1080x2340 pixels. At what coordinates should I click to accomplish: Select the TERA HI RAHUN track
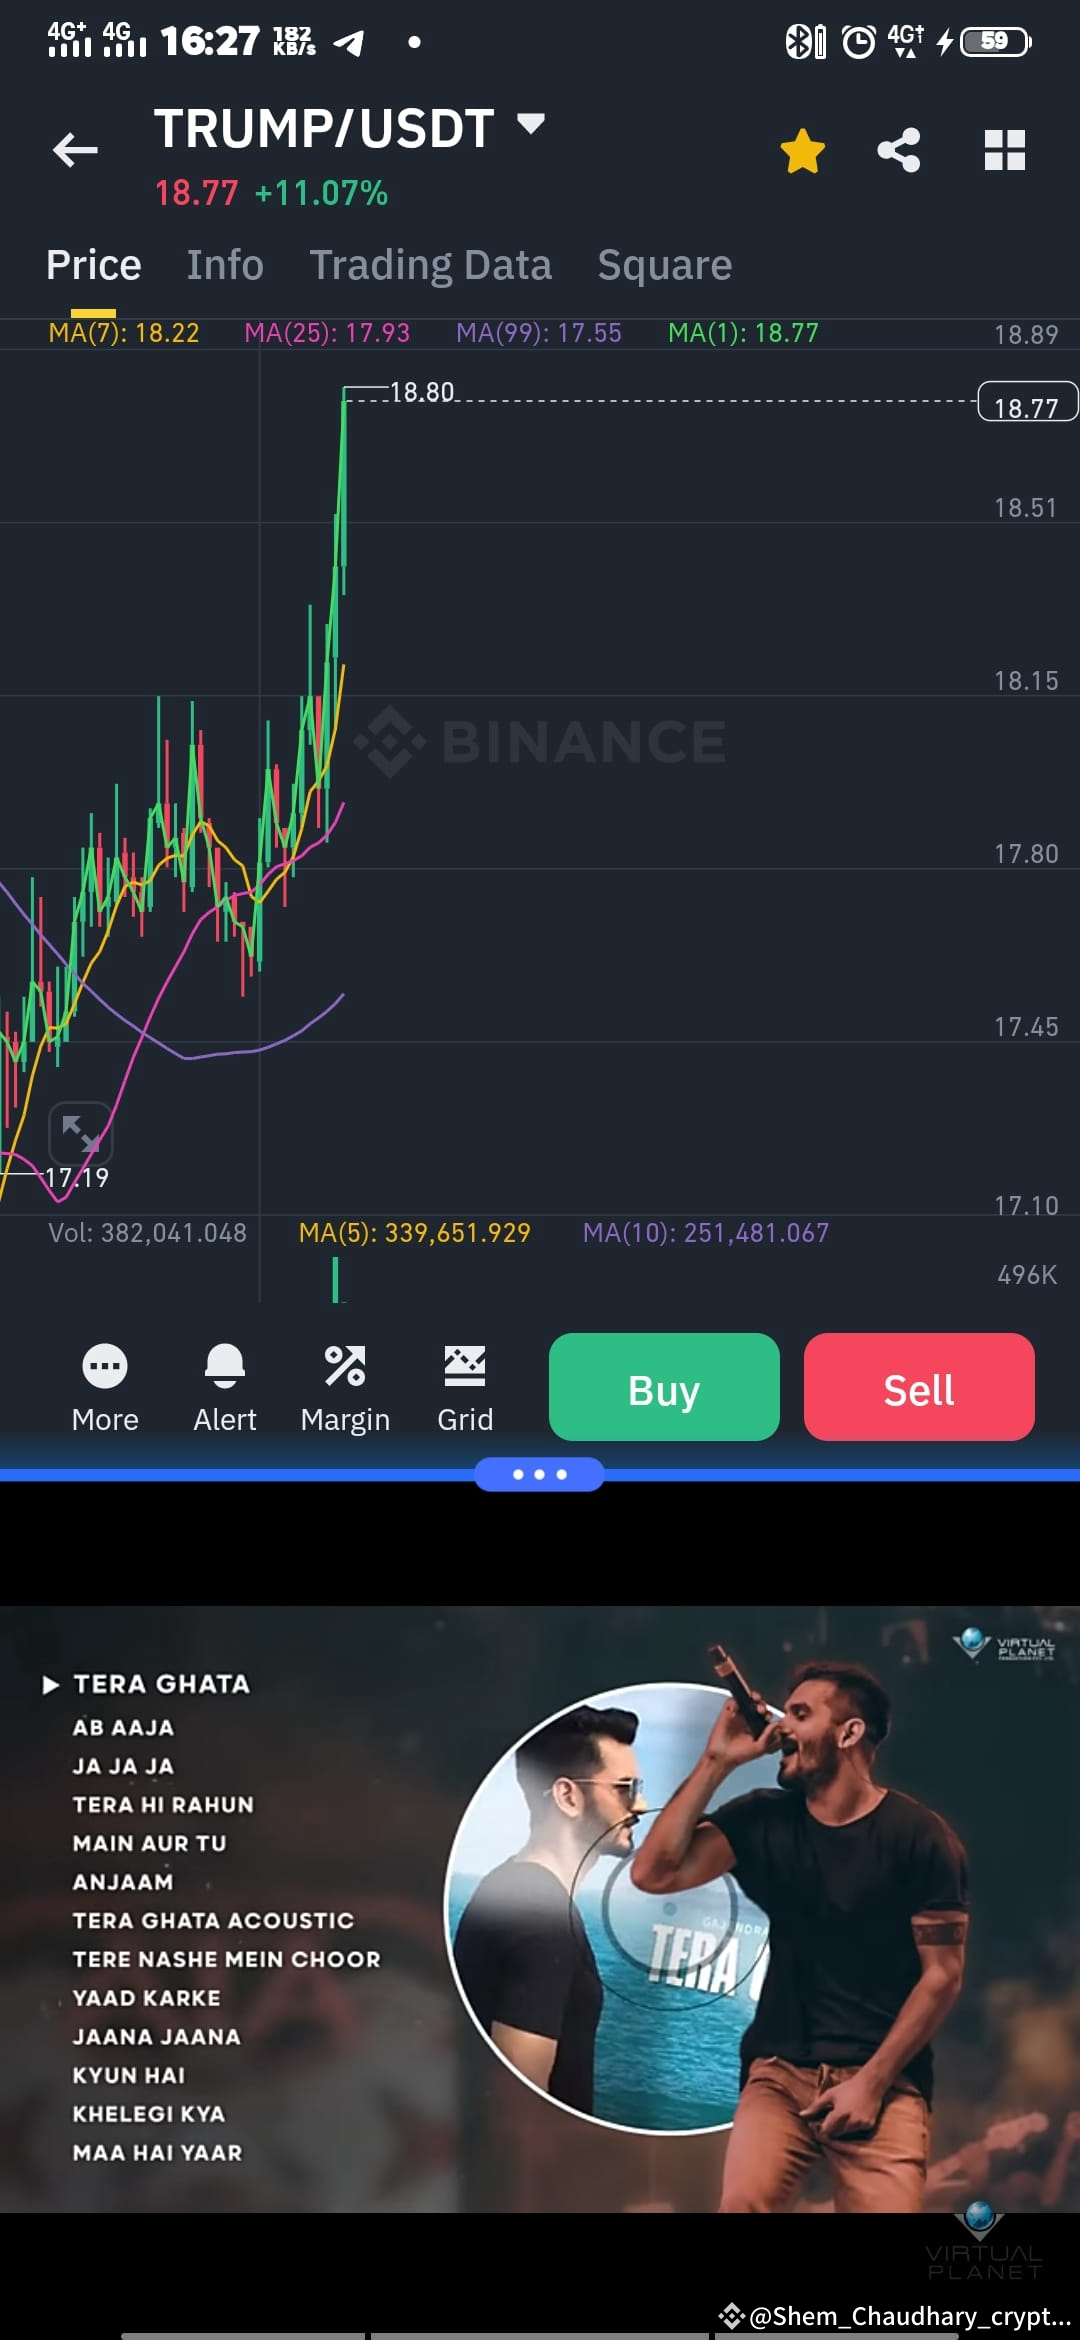(x=163, y=1805)
